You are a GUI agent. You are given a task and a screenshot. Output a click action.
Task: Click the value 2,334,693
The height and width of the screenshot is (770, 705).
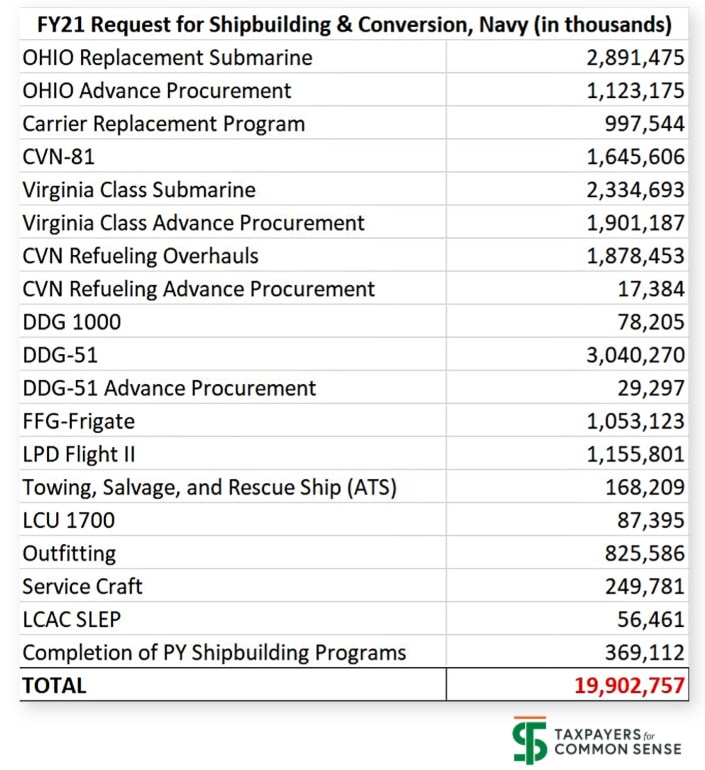pos(635,190)
